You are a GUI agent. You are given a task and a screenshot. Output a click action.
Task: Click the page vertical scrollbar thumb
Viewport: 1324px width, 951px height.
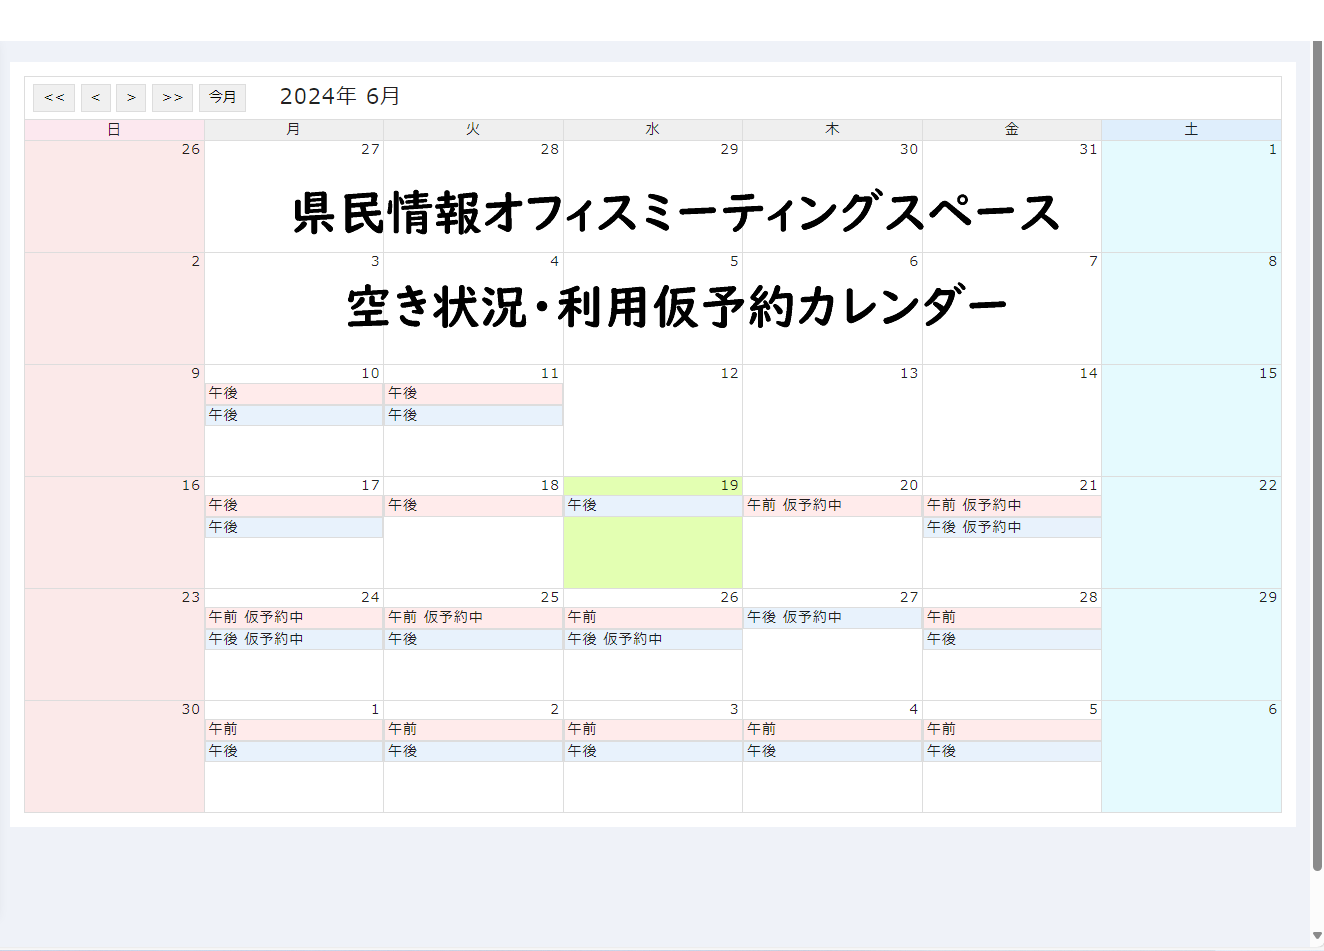(1317, 456)
